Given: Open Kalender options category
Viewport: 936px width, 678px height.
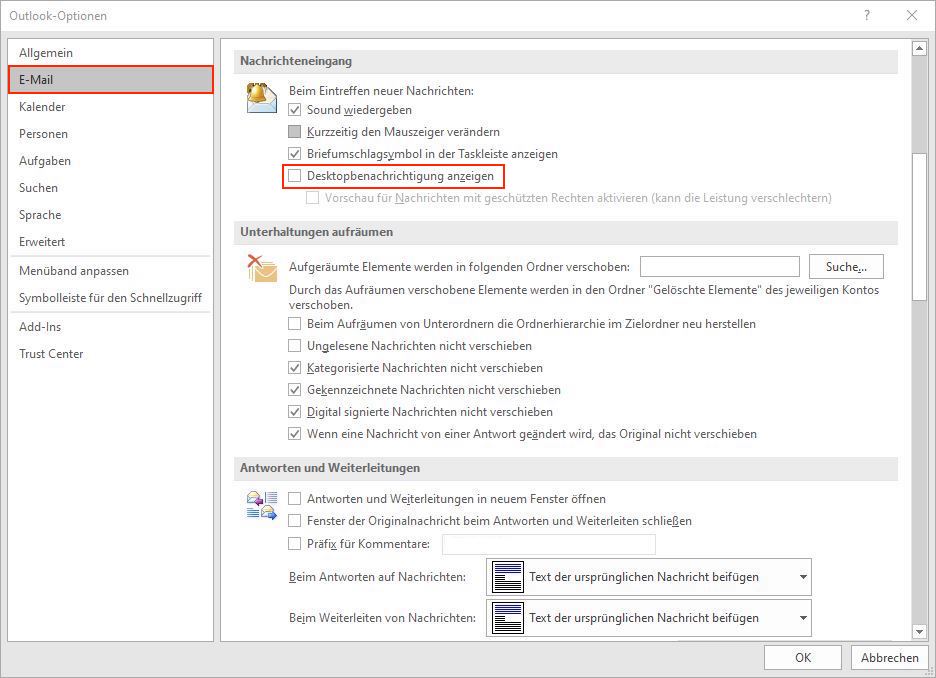Looking at the screenshot, I should coord(111,107).
